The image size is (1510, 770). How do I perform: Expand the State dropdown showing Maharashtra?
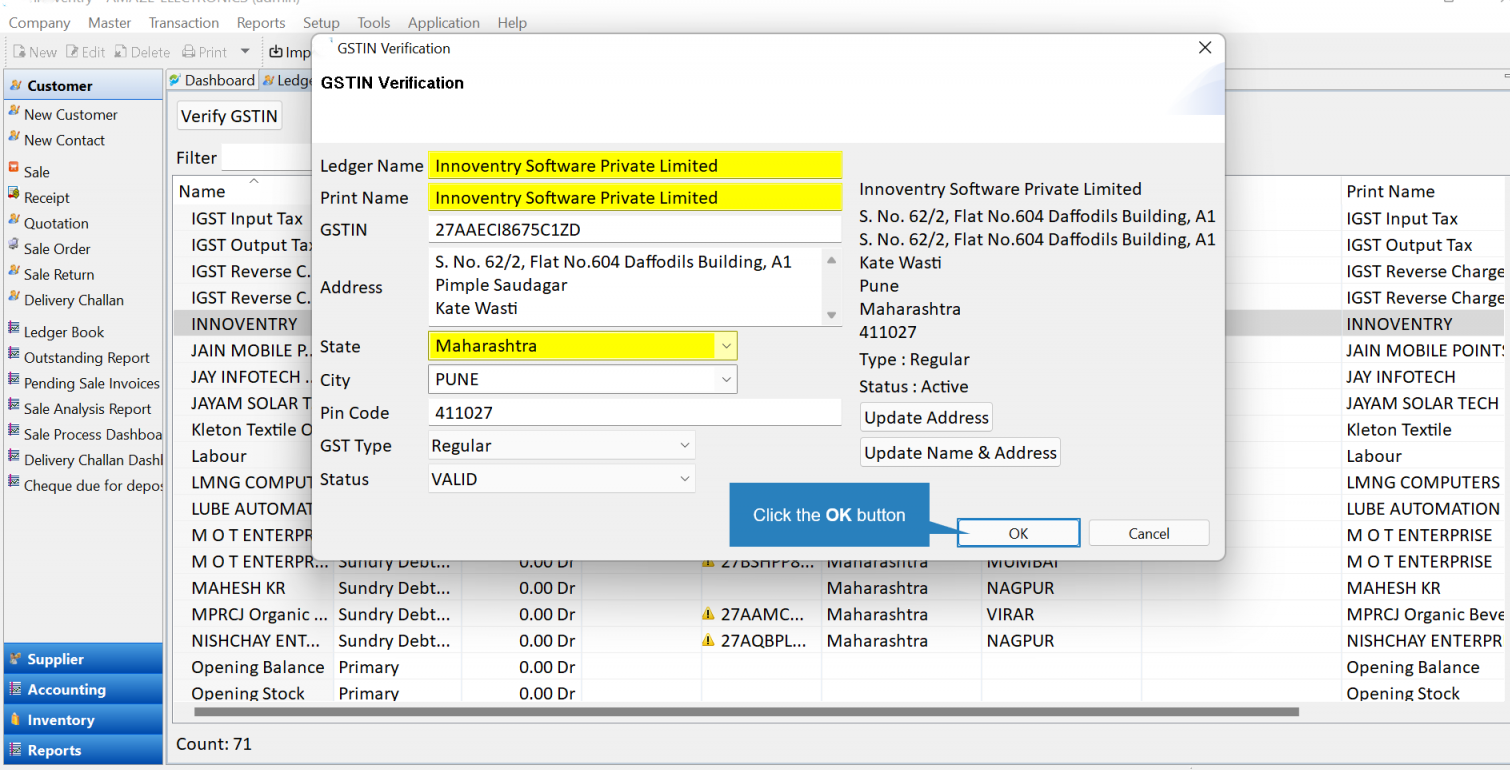[x=726, y=346]
